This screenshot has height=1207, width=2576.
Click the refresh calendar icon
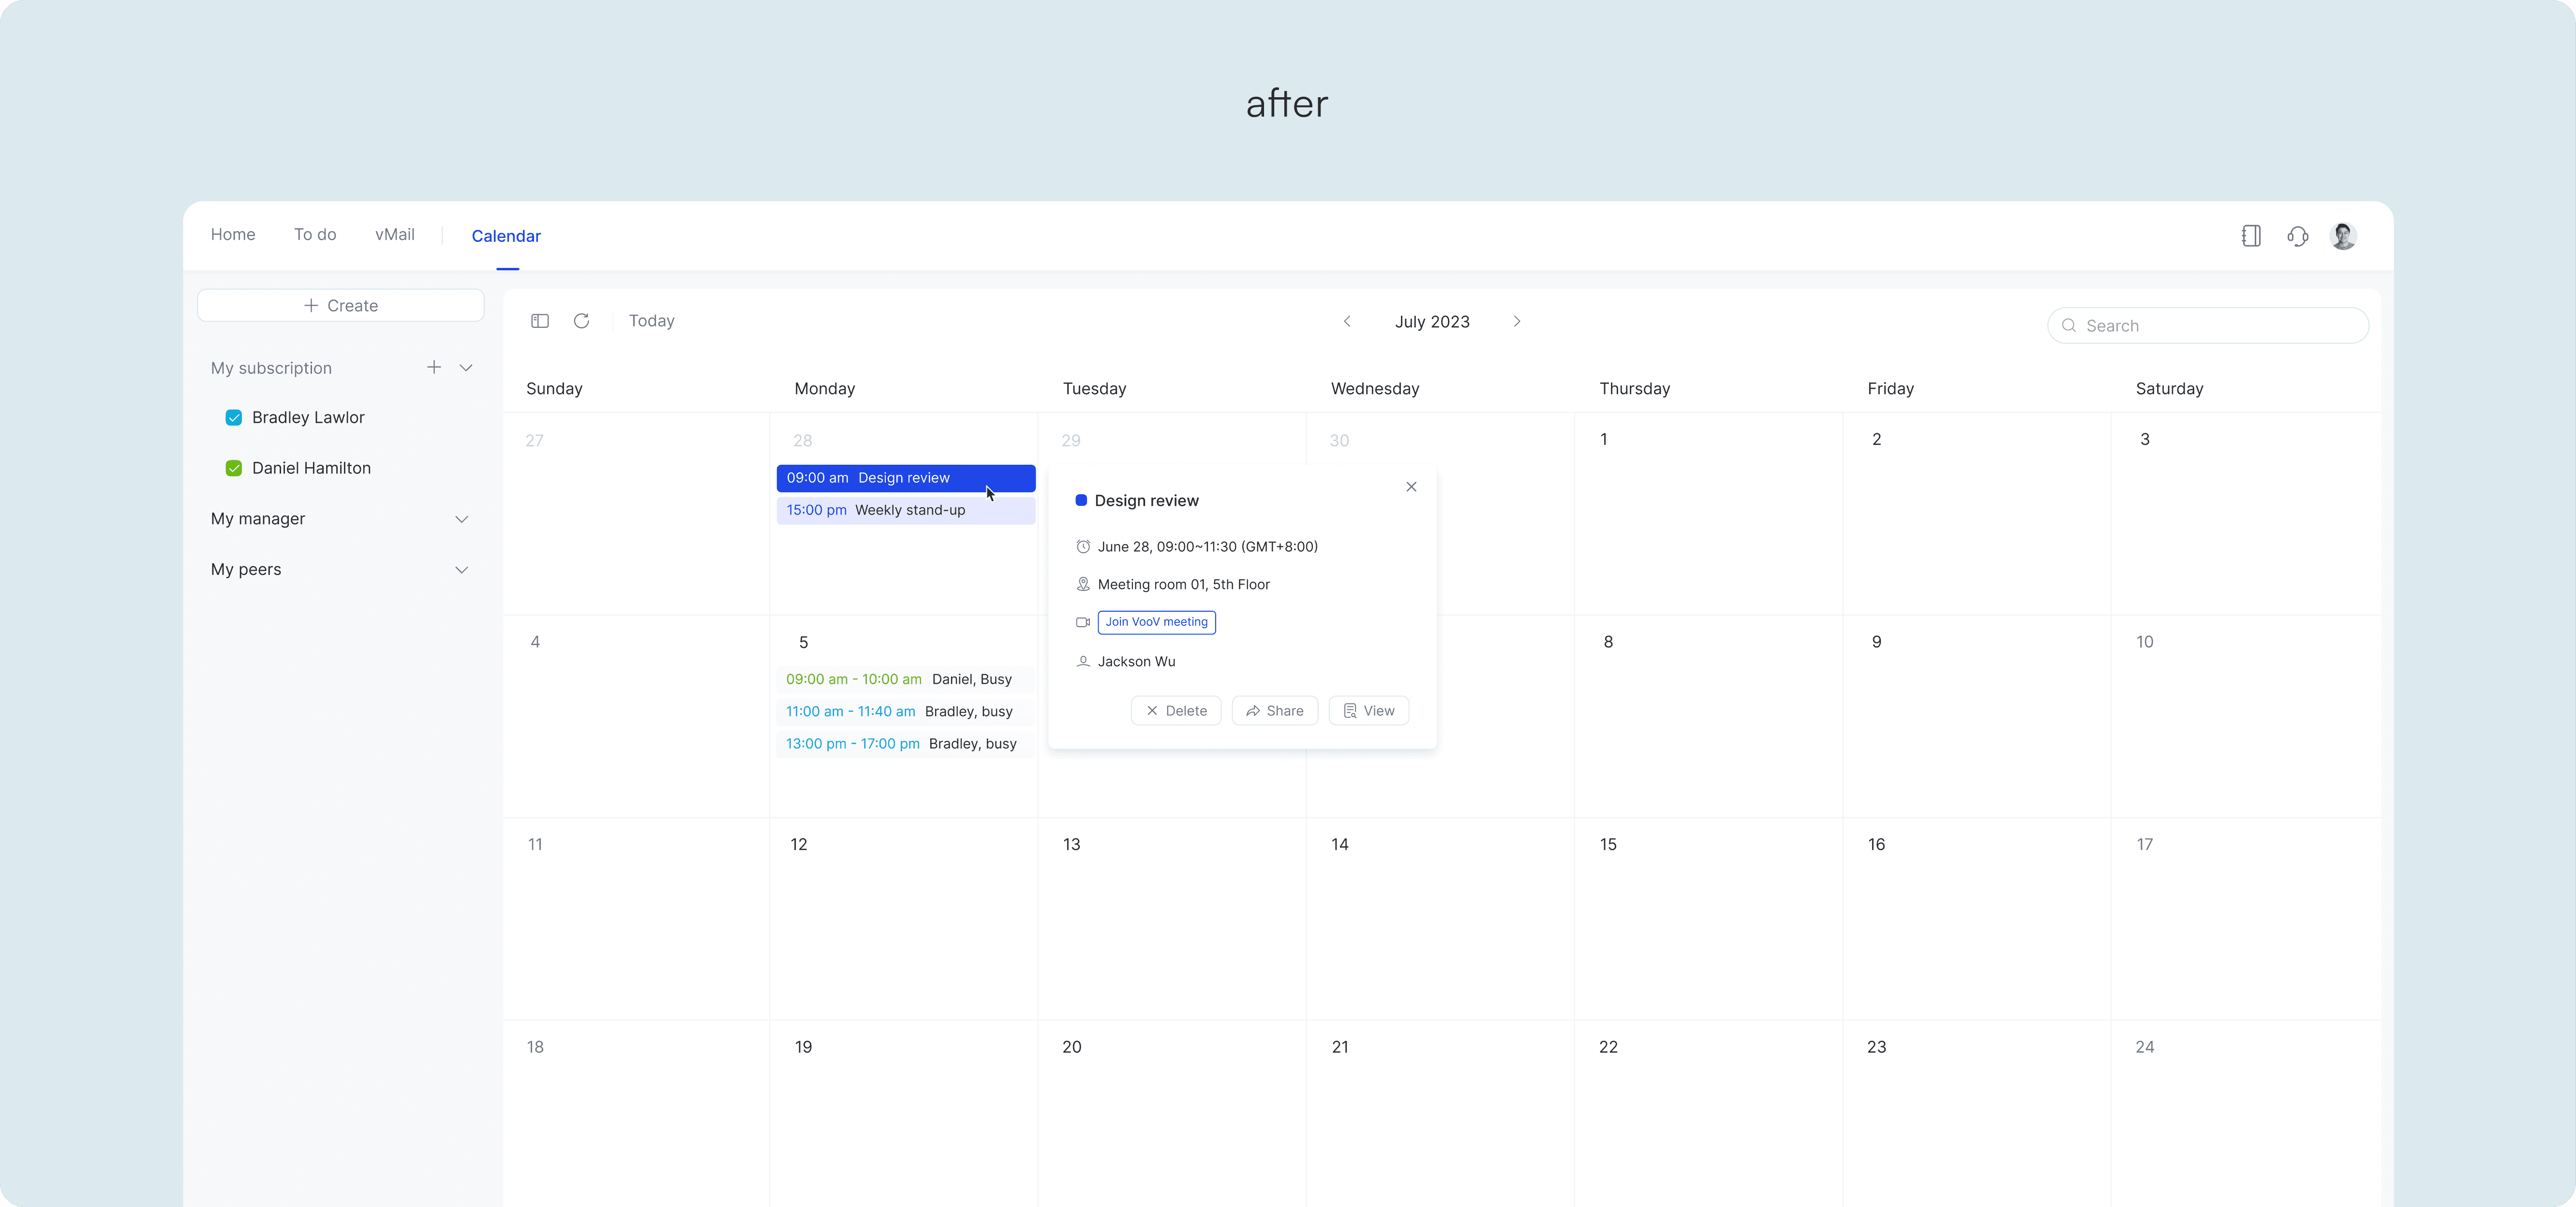pyautogui.click(x=581, y=321)
